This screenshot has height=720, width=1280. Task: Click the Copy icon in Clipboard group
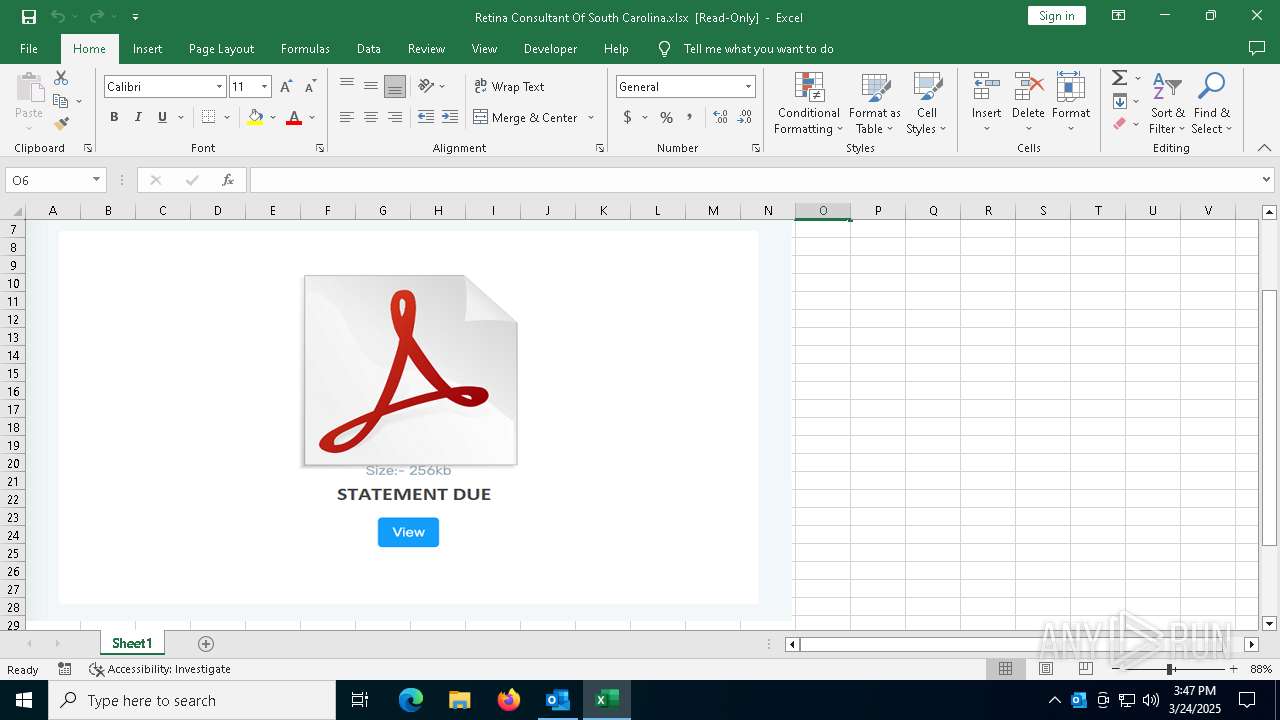61,101
